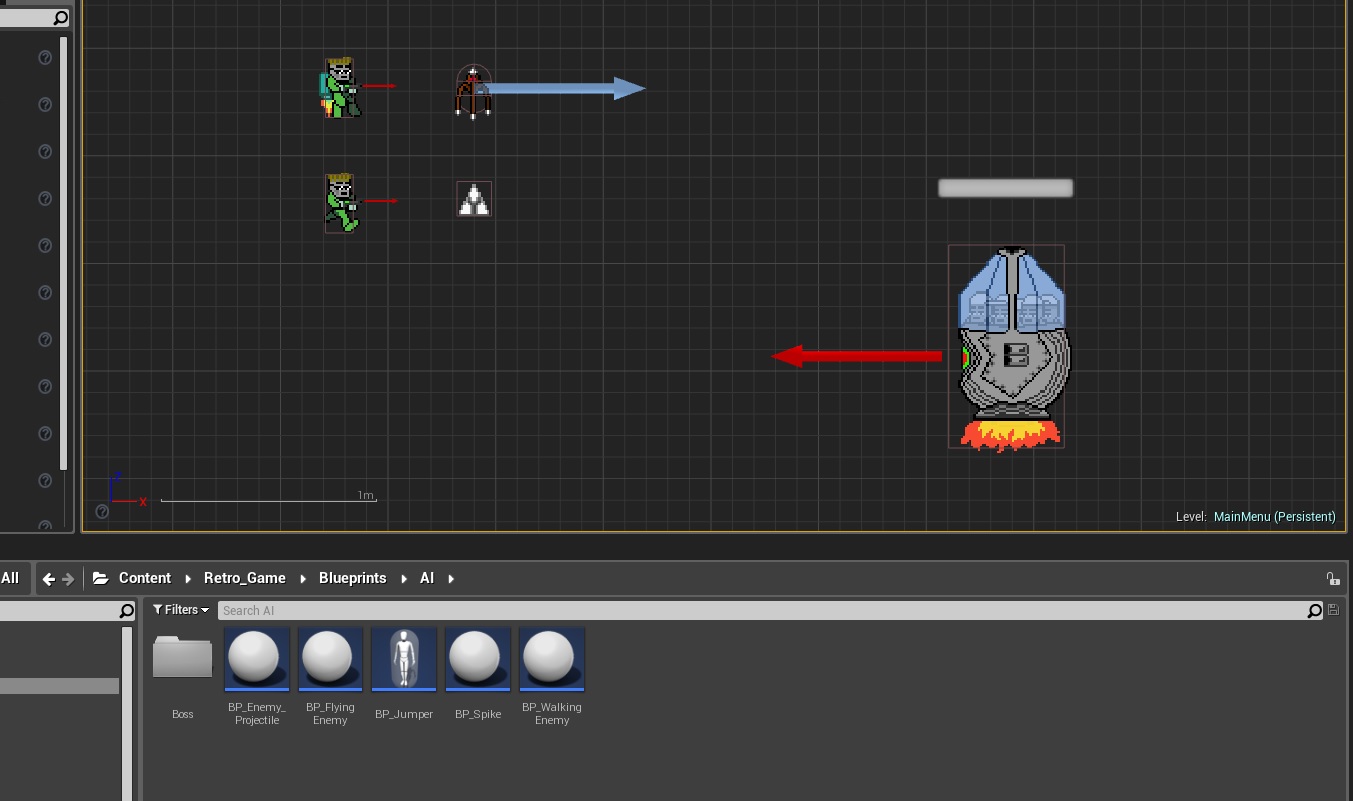Go forward in Content Browser history
This screenshot has height=801, width=1353.
[68, 579]
